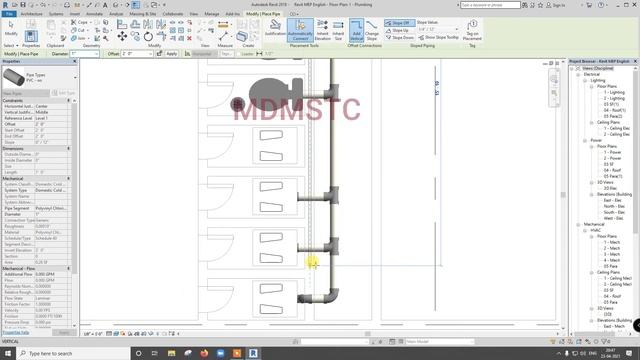640x360 pixels.
Task: Click Sign In
Action: pyautogui.click(x=556, y=5)
